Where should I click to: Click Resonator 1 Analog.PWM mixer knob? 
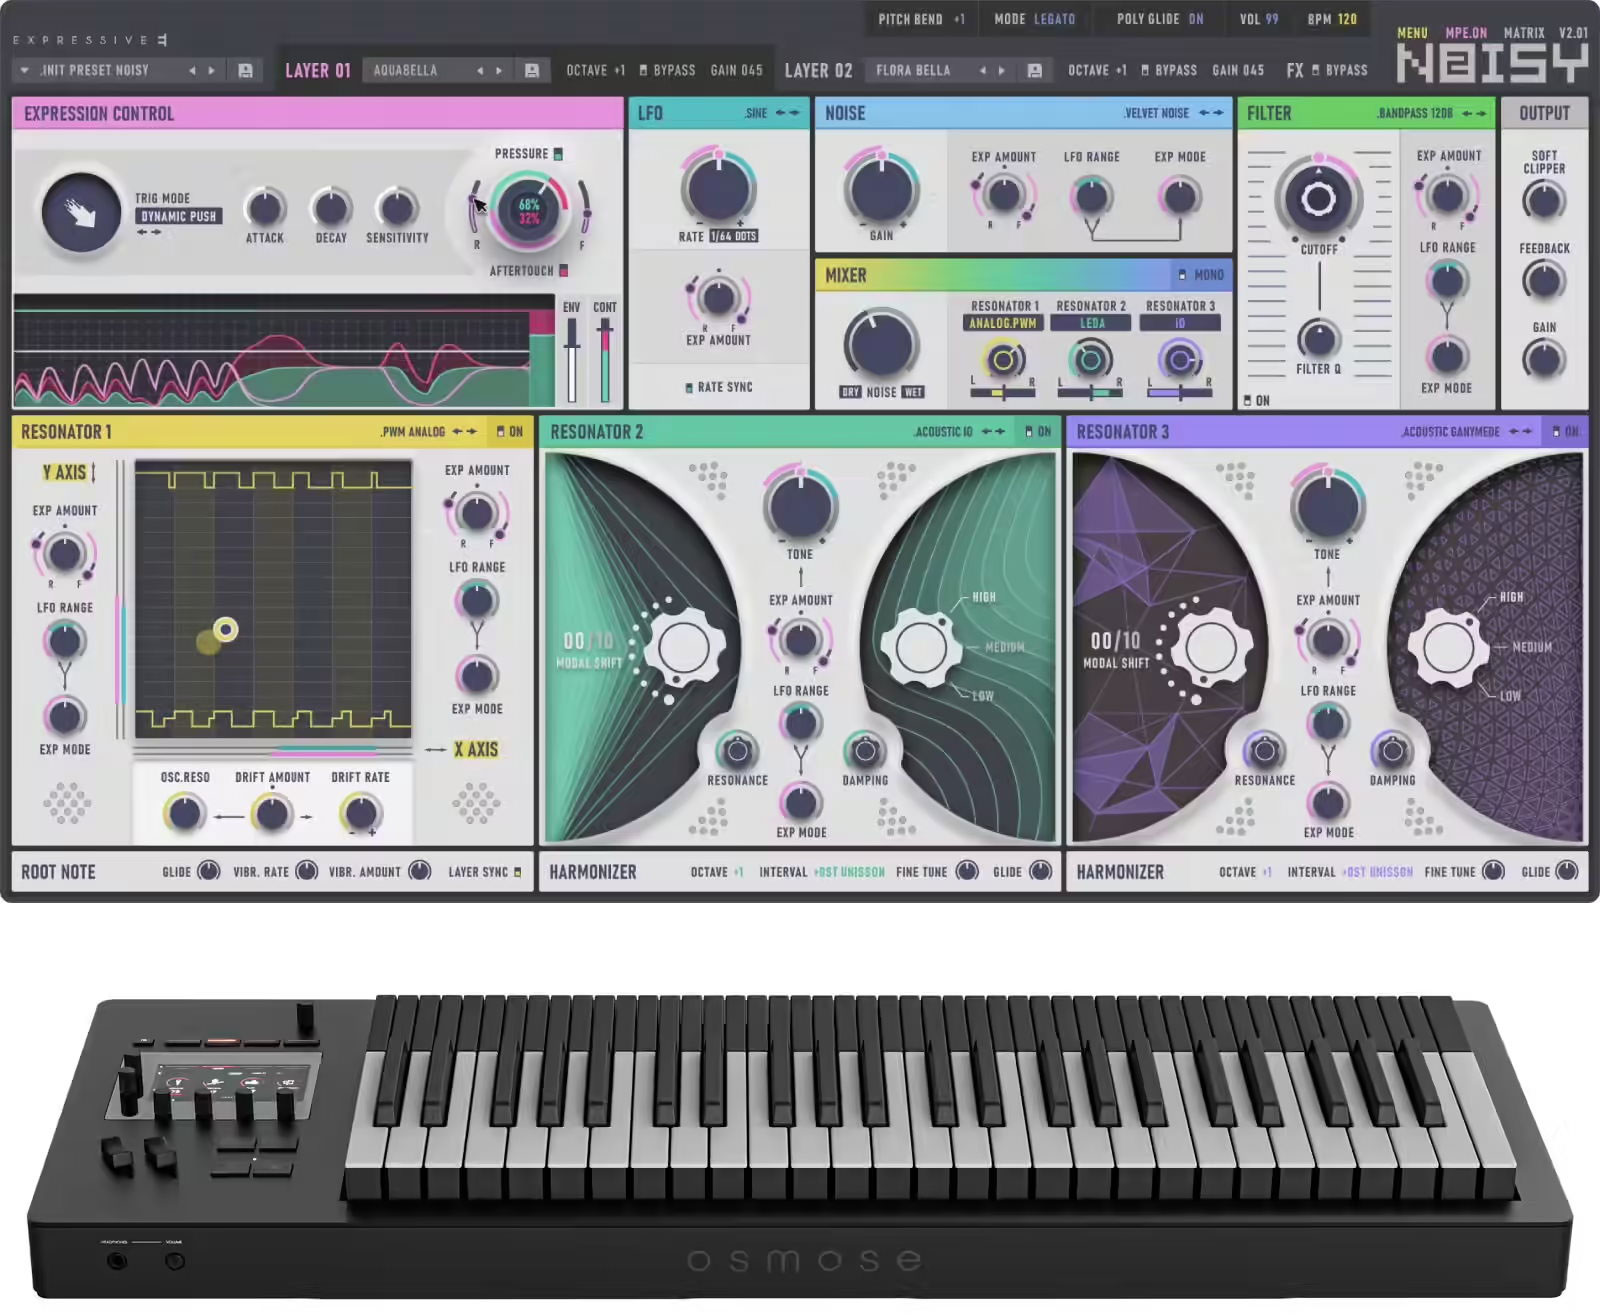(x=1003, y=359)
